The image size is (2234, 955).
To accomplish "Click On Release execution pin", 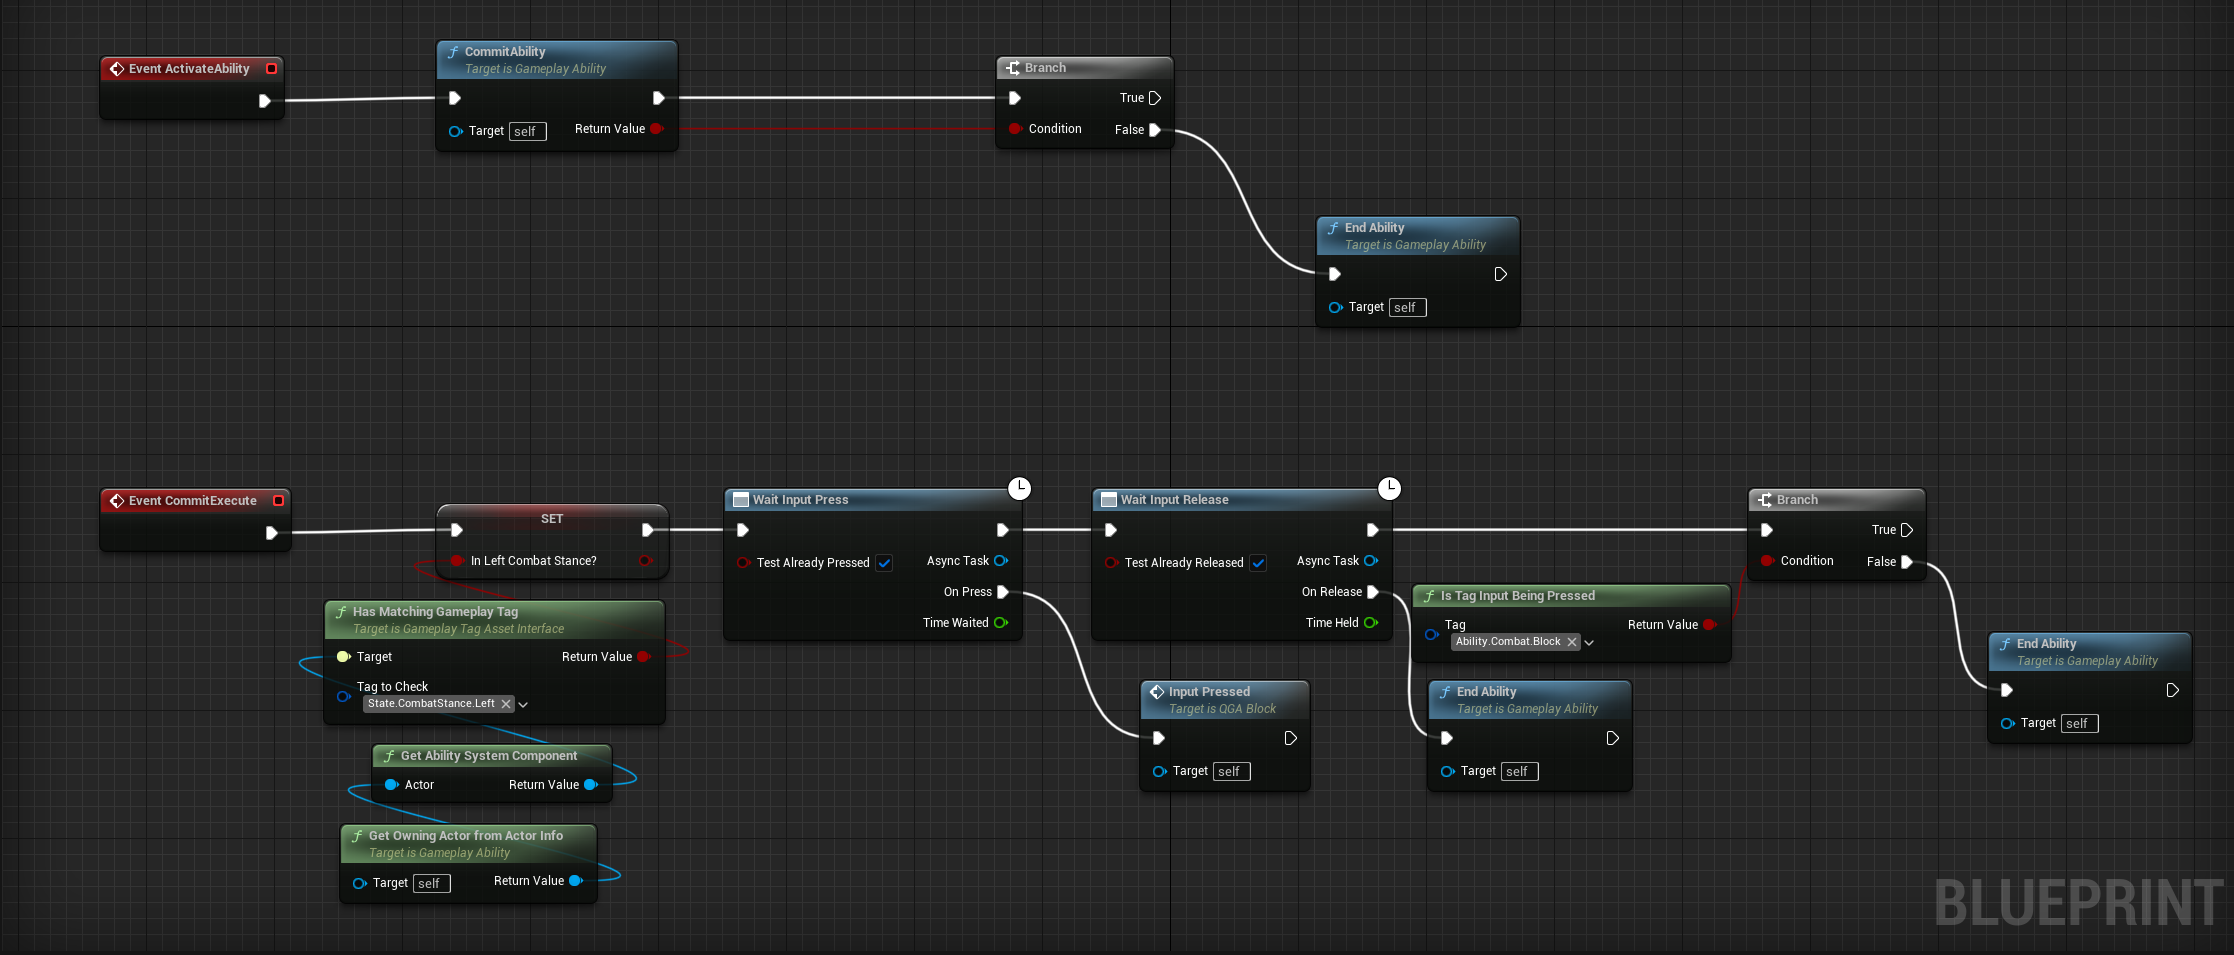I will click(x=1373, y=592).
